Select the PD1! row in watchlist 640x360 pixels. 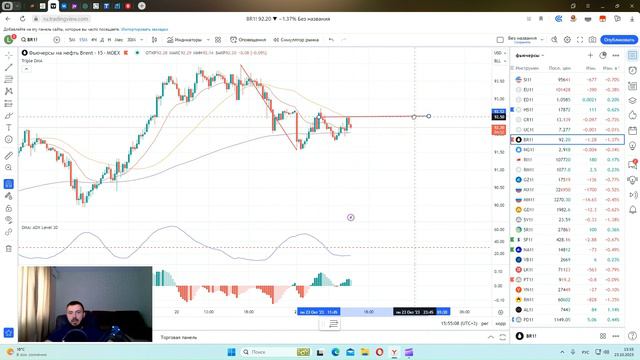(567, 320)
